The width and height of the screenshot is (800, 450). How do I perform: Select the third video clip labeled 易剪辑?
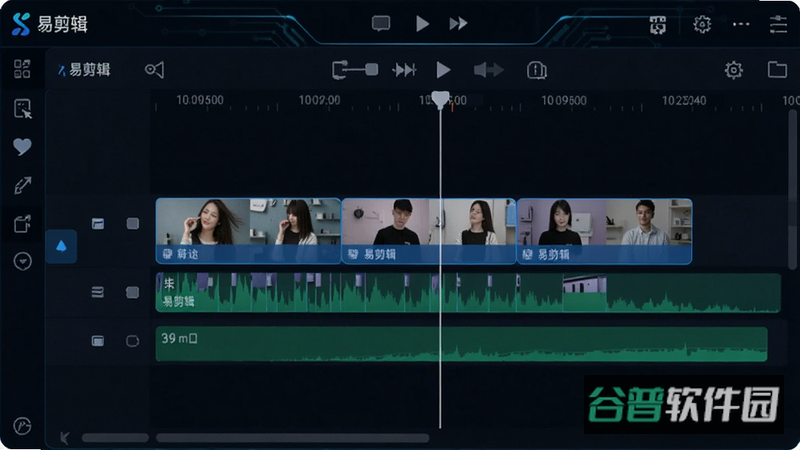[605, 231]
